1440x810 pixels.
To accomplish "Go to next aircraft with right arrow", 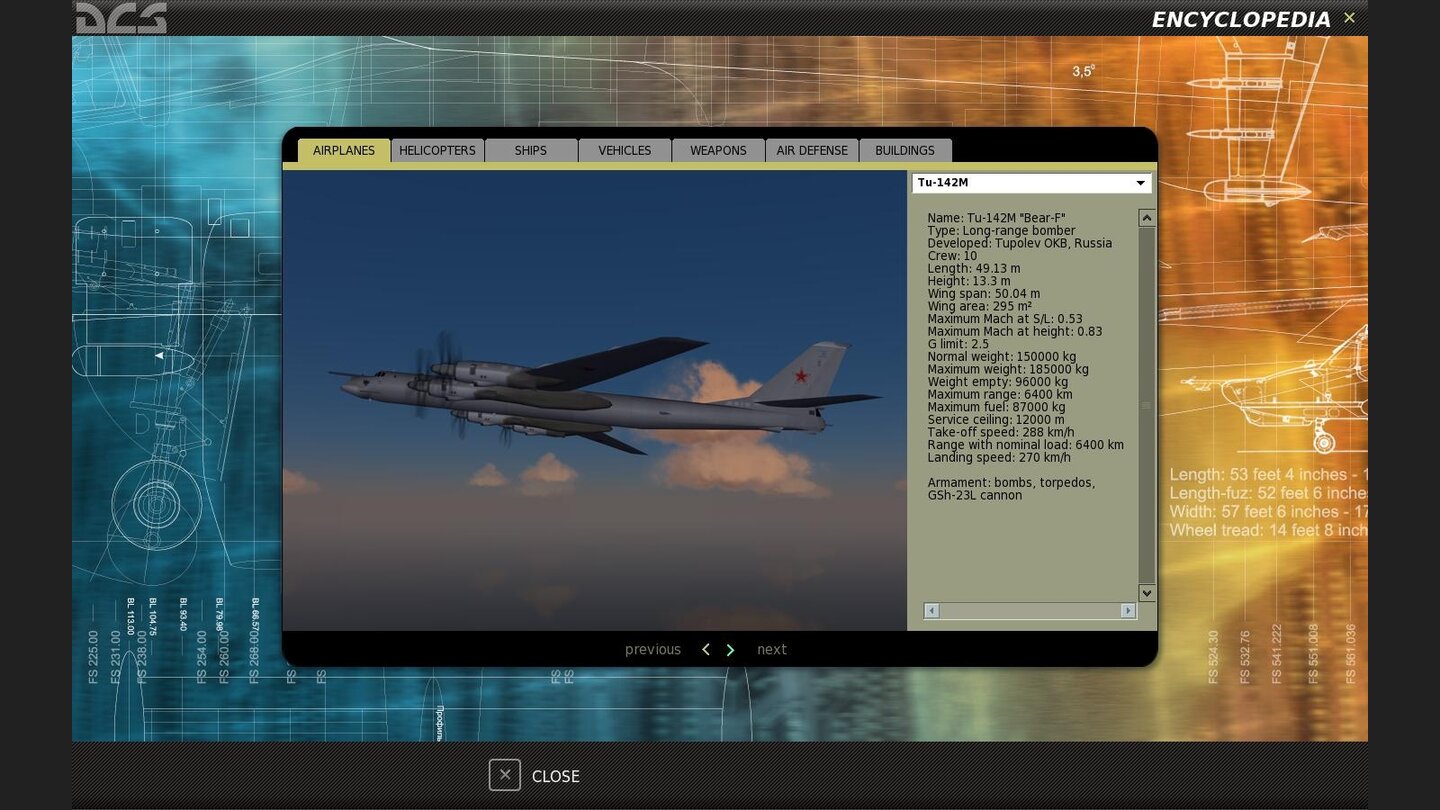I will (x=730, y=650).
